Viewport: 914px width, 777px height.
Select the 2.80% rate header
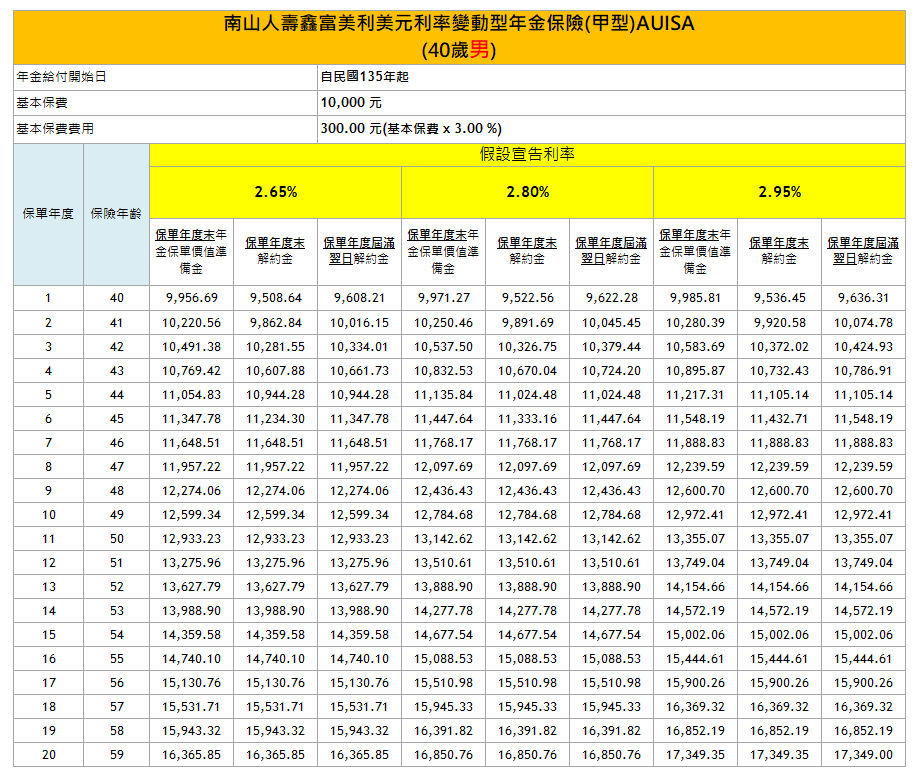[528, 192]
